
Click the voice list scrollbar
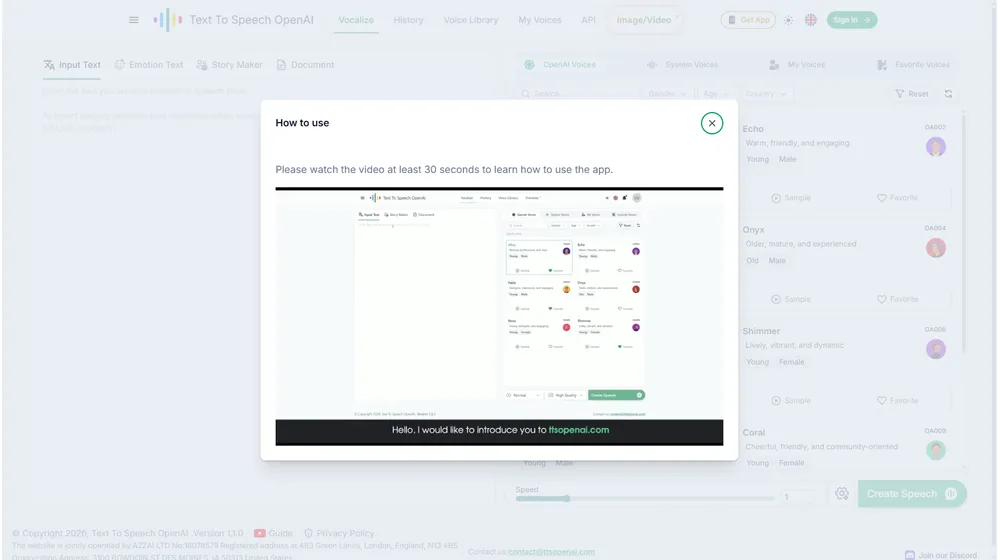[x=963, y=233]
